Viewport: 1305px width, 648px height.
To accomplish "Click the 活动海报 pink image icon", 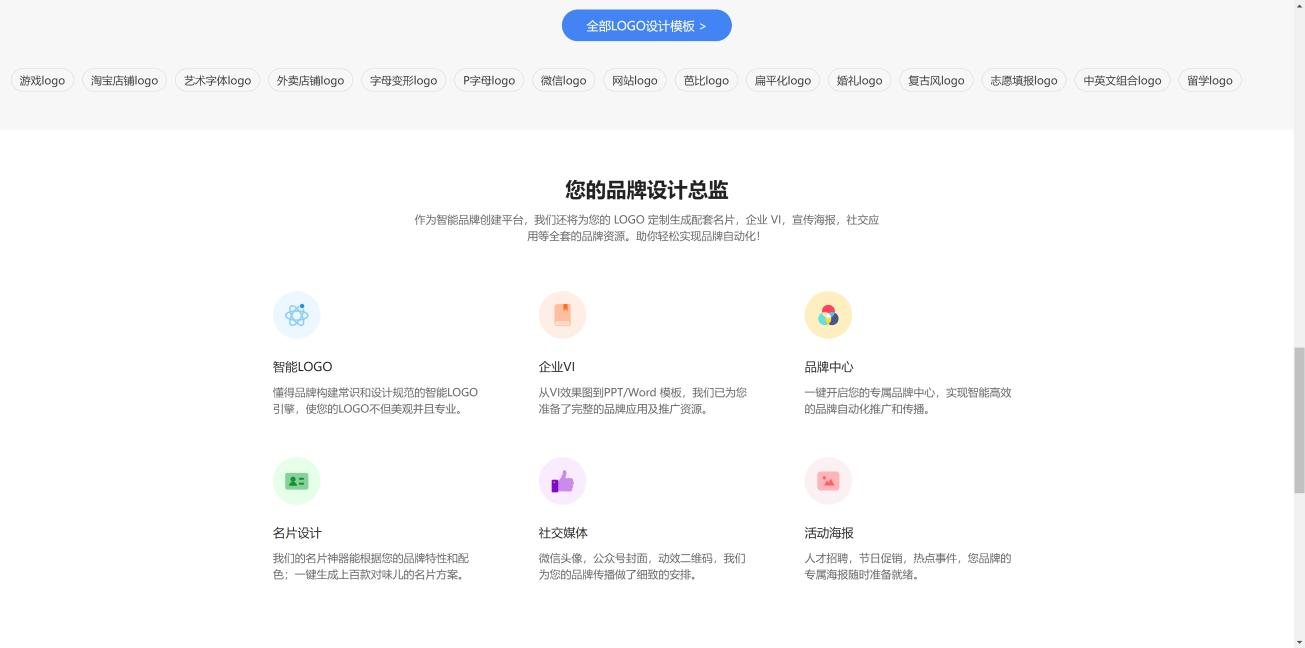I will click(828, 481).
